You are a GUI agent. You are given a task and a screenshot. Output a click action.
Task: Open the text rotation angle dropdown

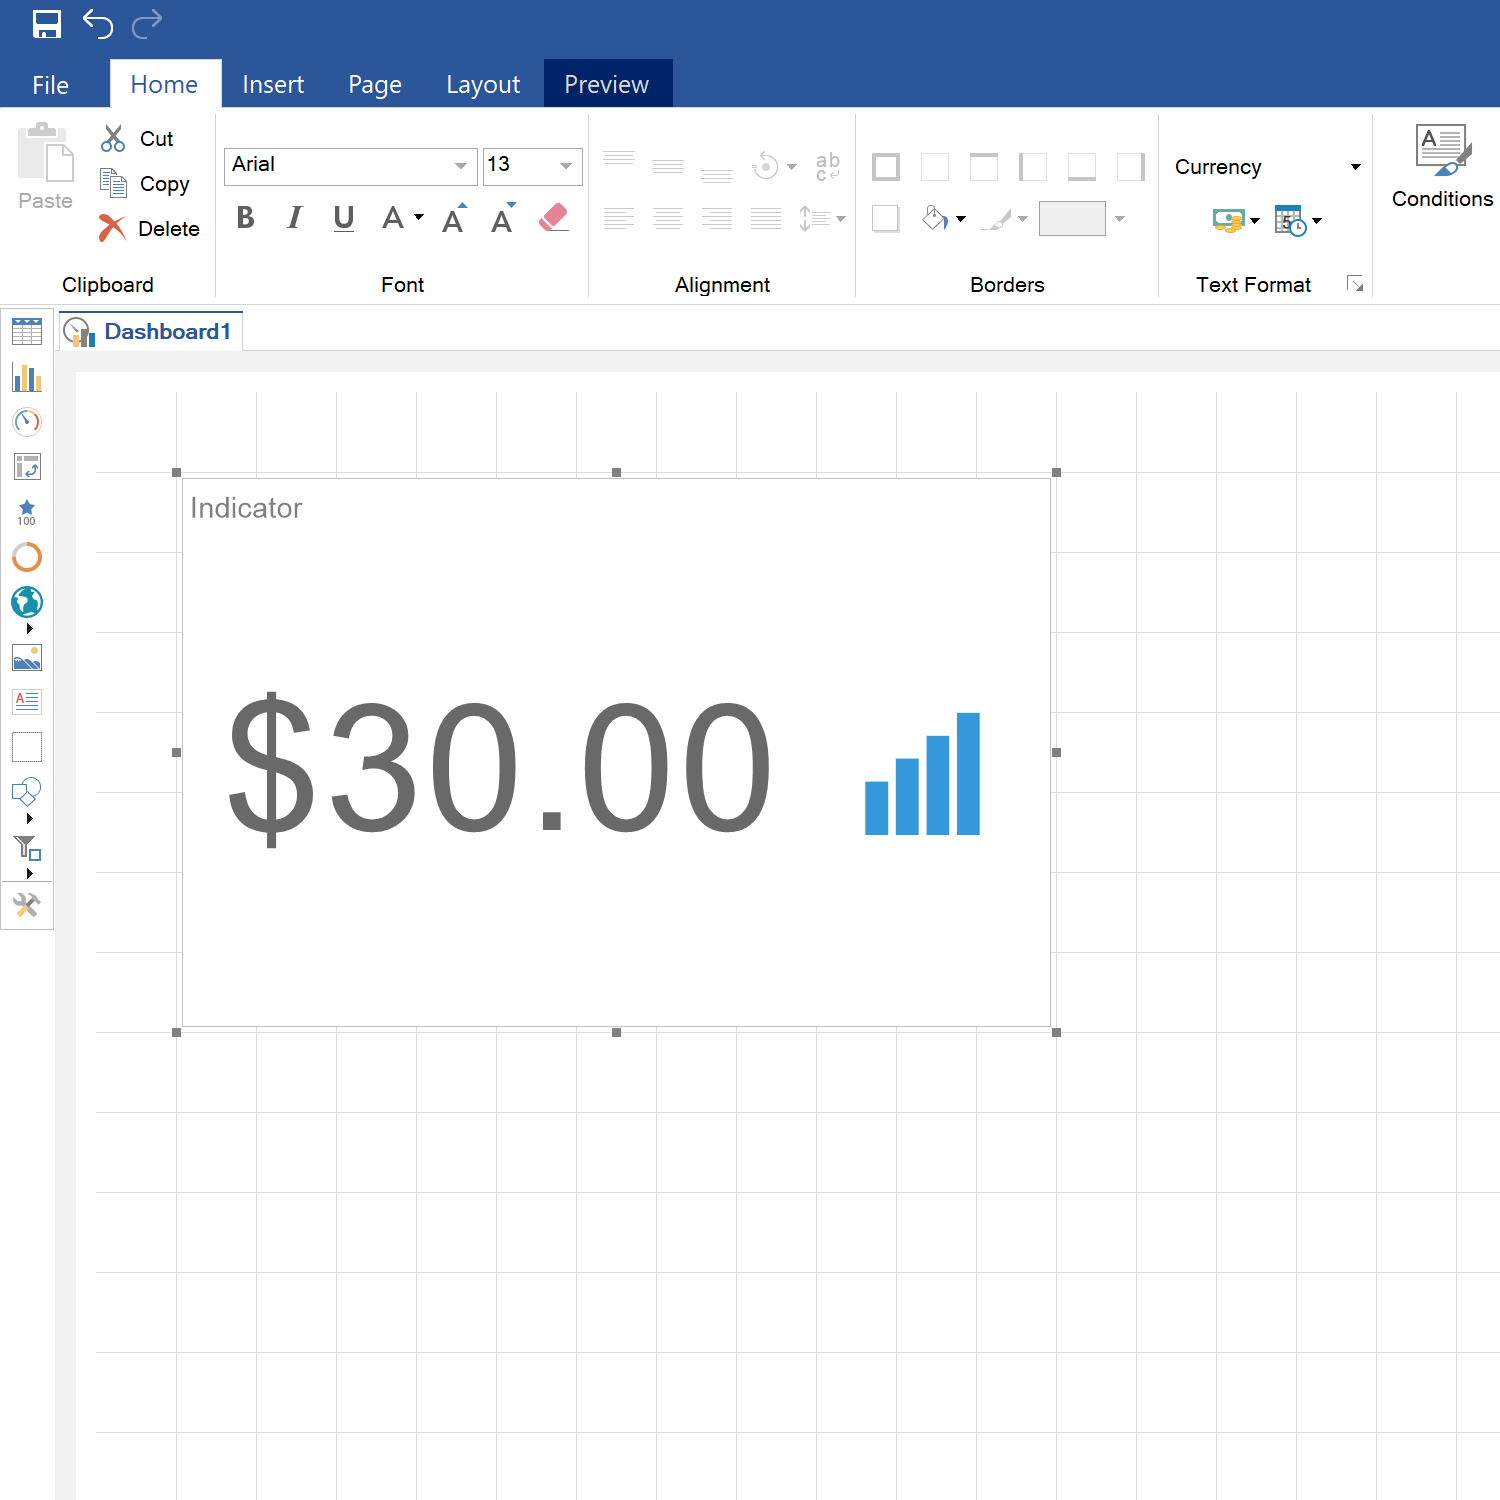775,166
